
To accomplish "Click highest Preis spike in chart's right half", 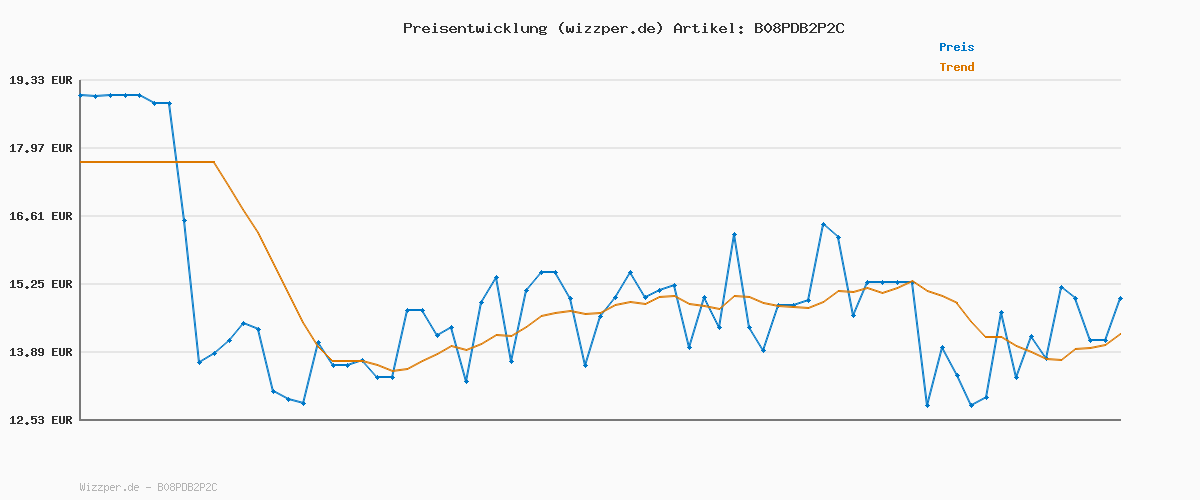I will tap(823, 224).
